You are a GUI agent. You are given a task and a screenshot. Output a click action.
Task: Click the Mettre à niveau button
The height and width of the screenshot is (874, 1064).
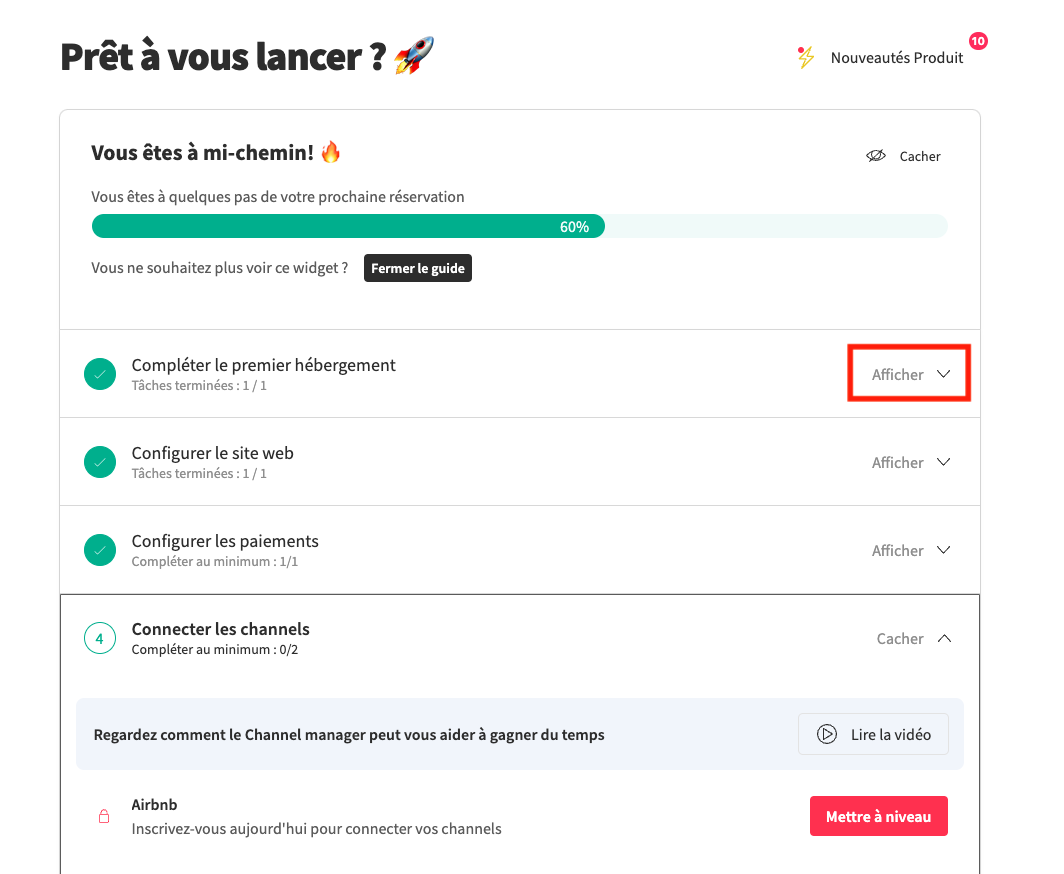pyautogui.click(x=878, y=816)
